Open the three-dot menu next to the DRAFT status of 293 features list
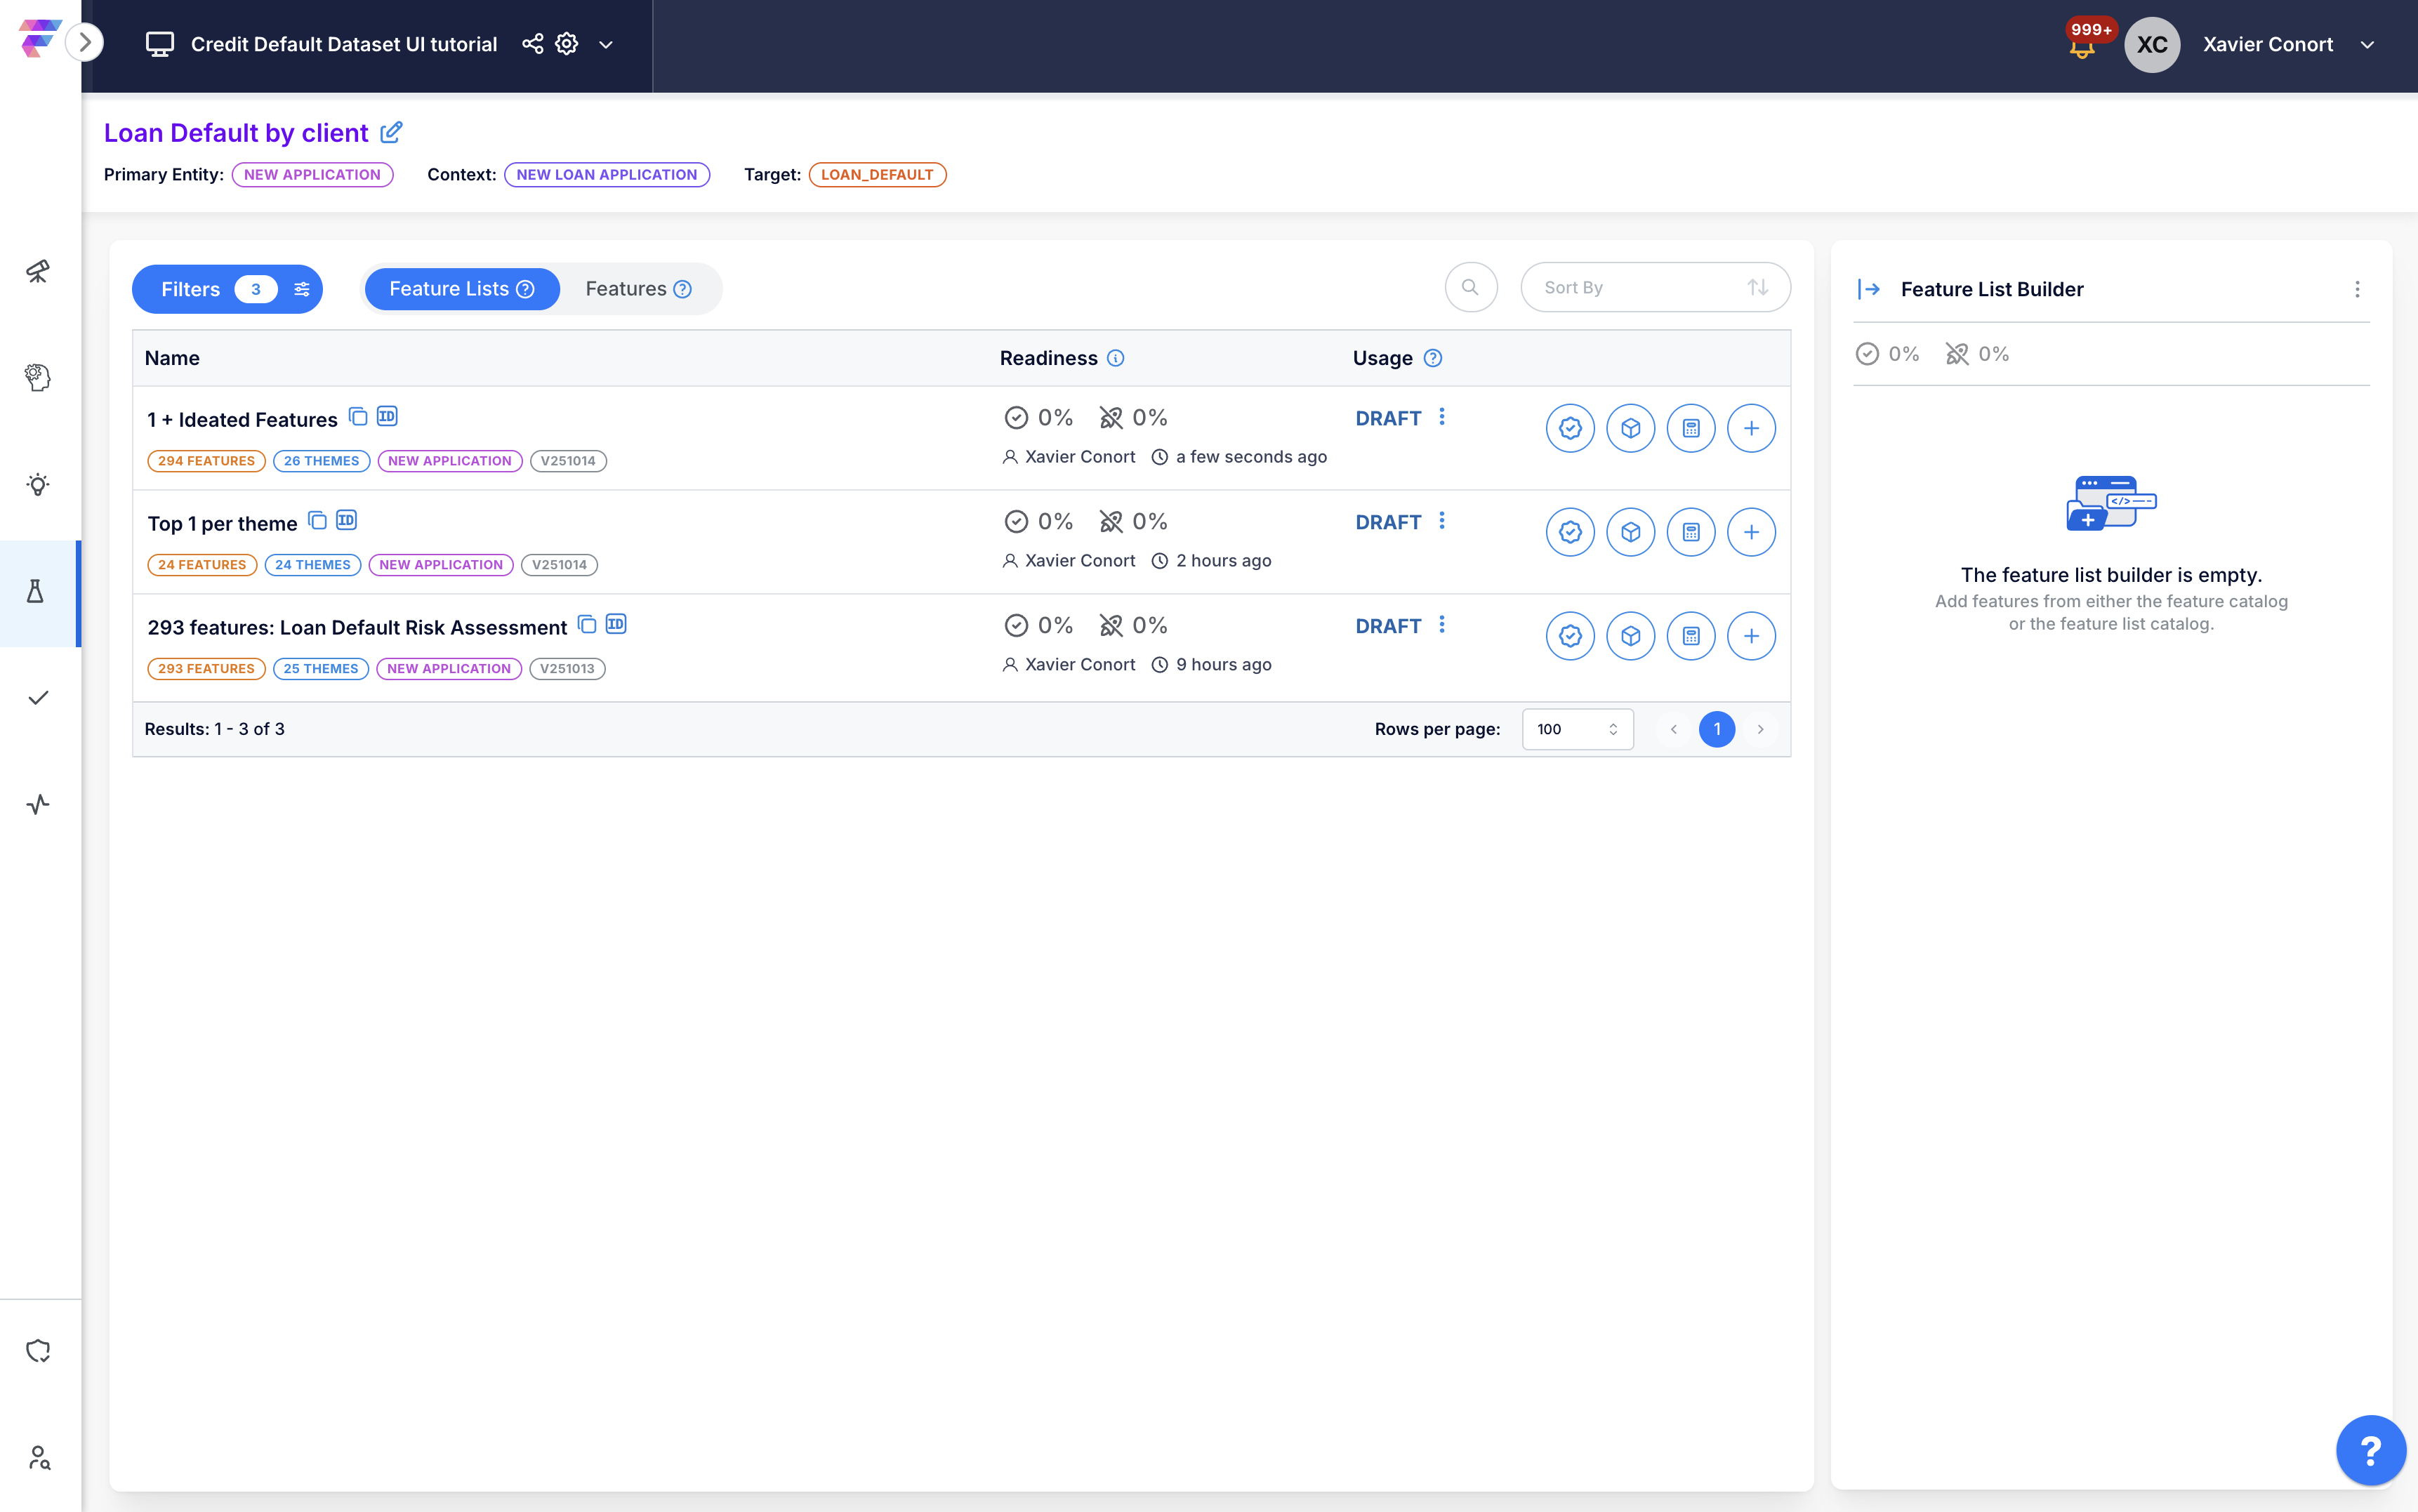Viewport: 2418px width, 1512px height. click(1441, 625)
